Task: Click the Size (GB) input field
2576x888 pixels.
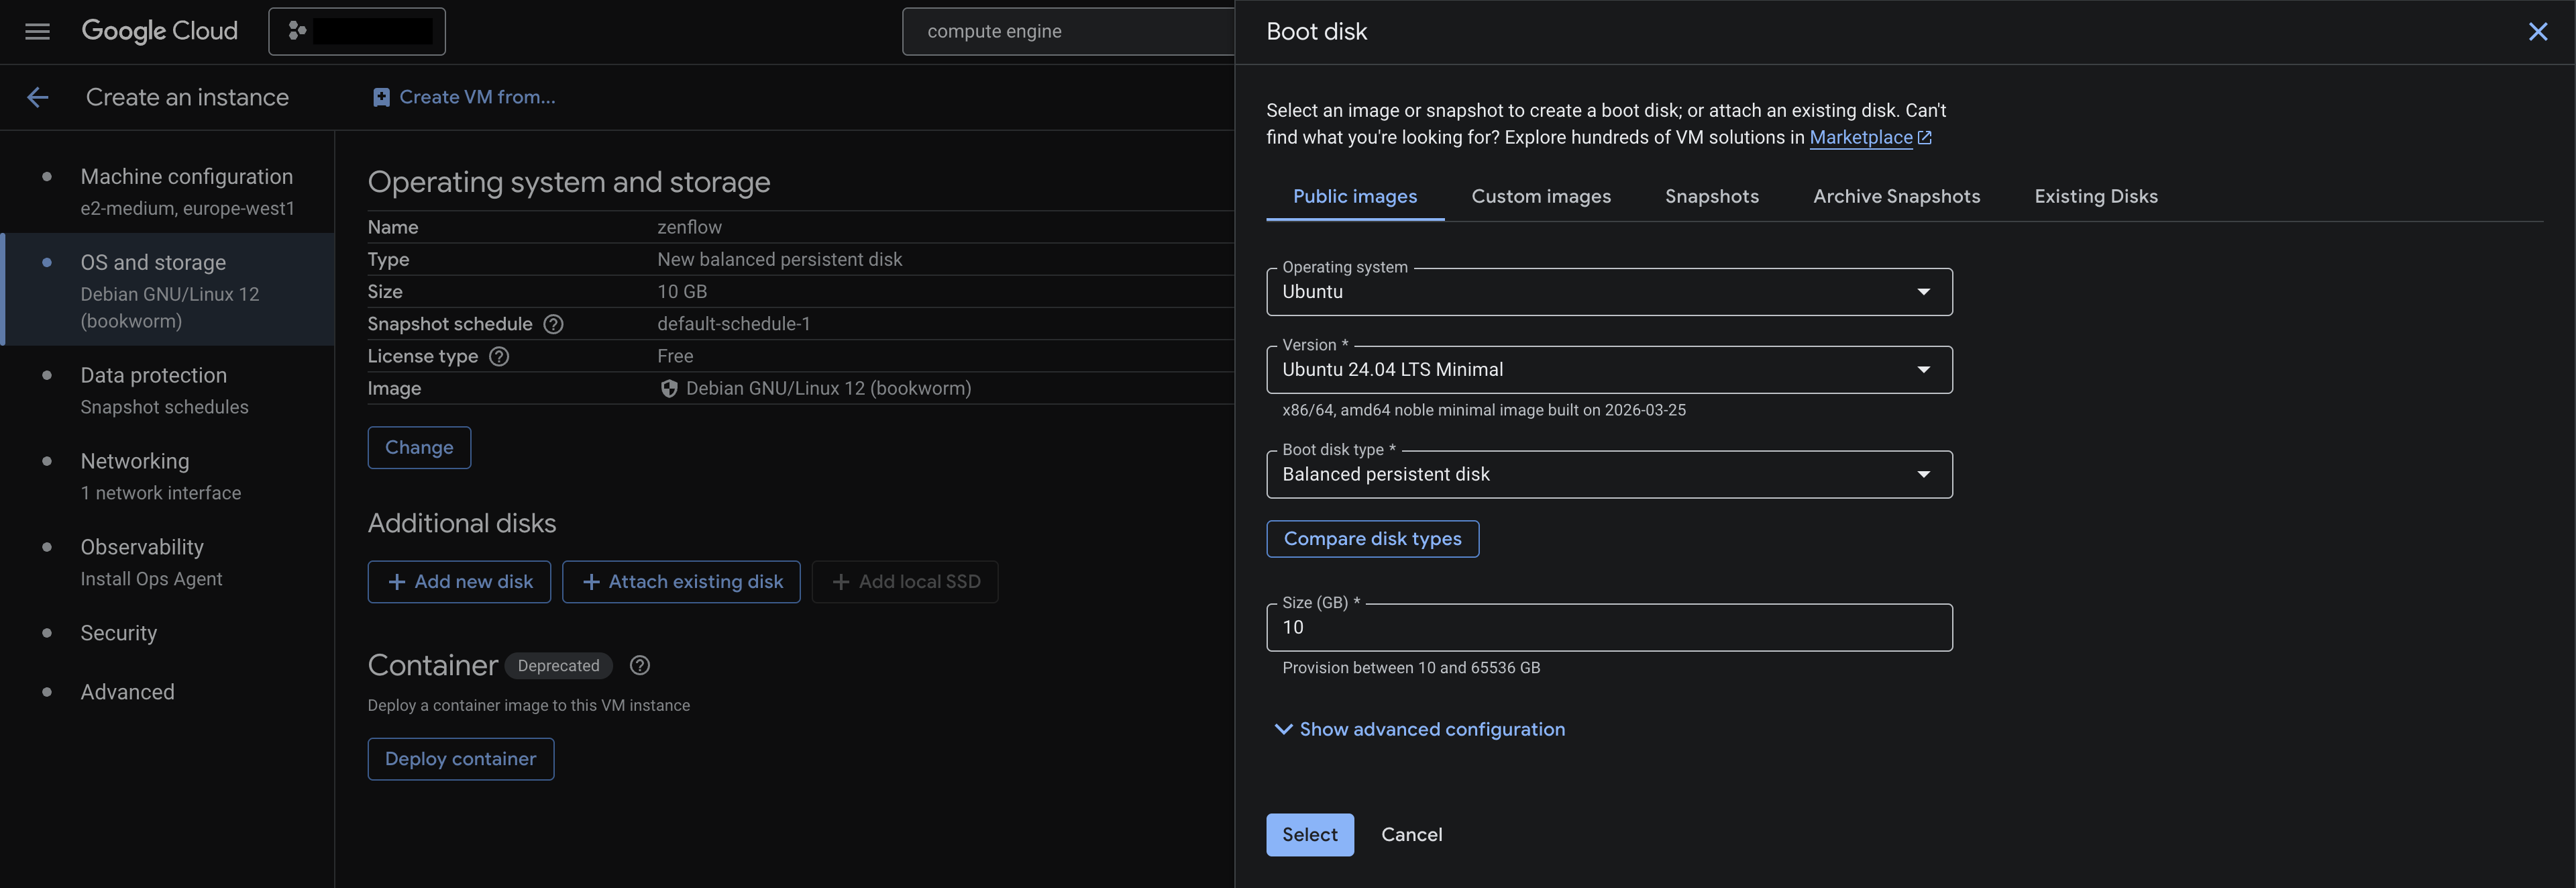Action: pyautogui.click(x=1609, y=628)
